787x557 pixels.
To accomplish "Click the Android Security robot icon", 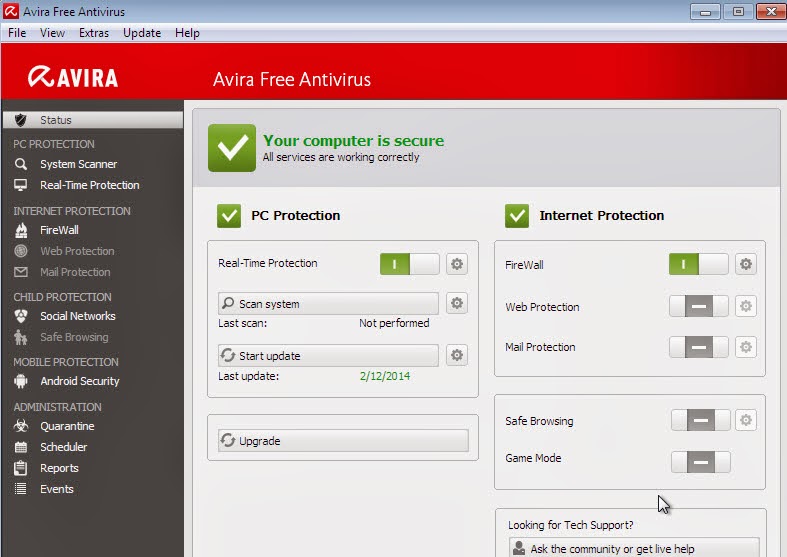I will coord(21,381).
